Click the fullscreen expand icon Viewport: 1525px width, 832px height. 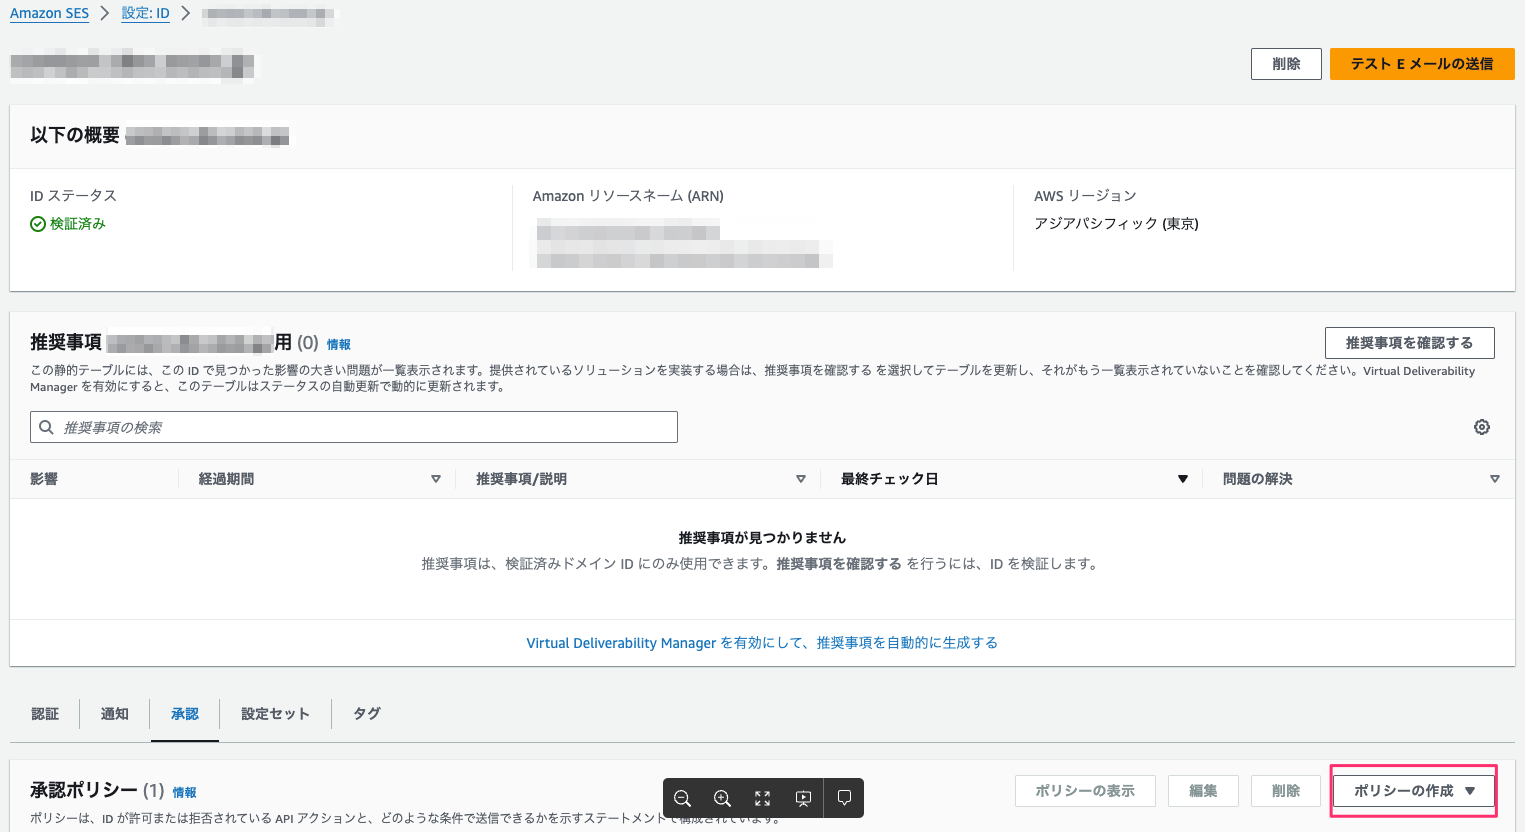click(762, 797)
